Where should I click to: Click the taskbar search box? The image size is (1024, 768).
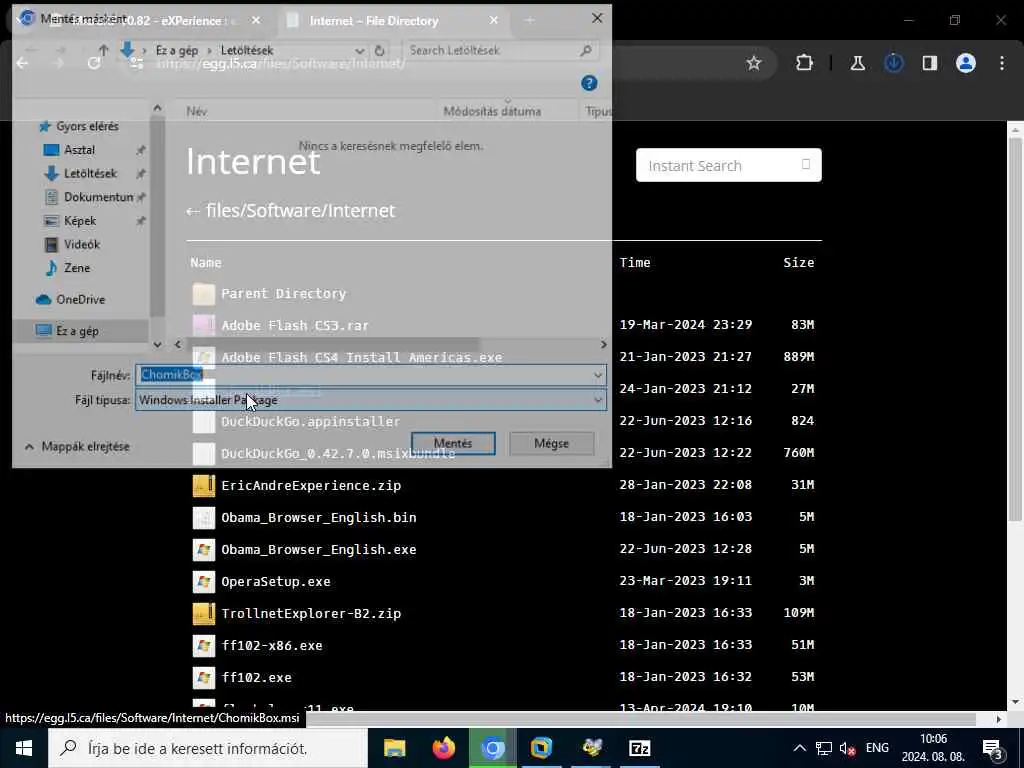pyautogui.click(x=208, y=748)
